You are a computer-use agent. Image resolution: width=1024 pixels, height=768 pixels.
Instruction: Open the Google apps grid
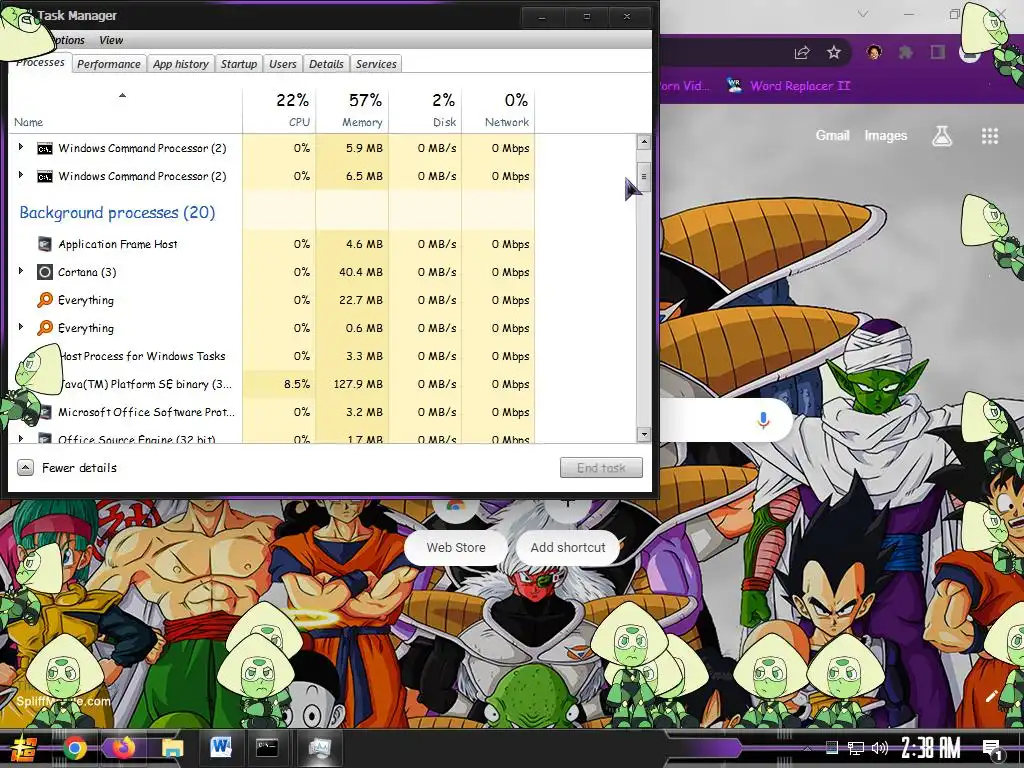[x=990, y=136]
